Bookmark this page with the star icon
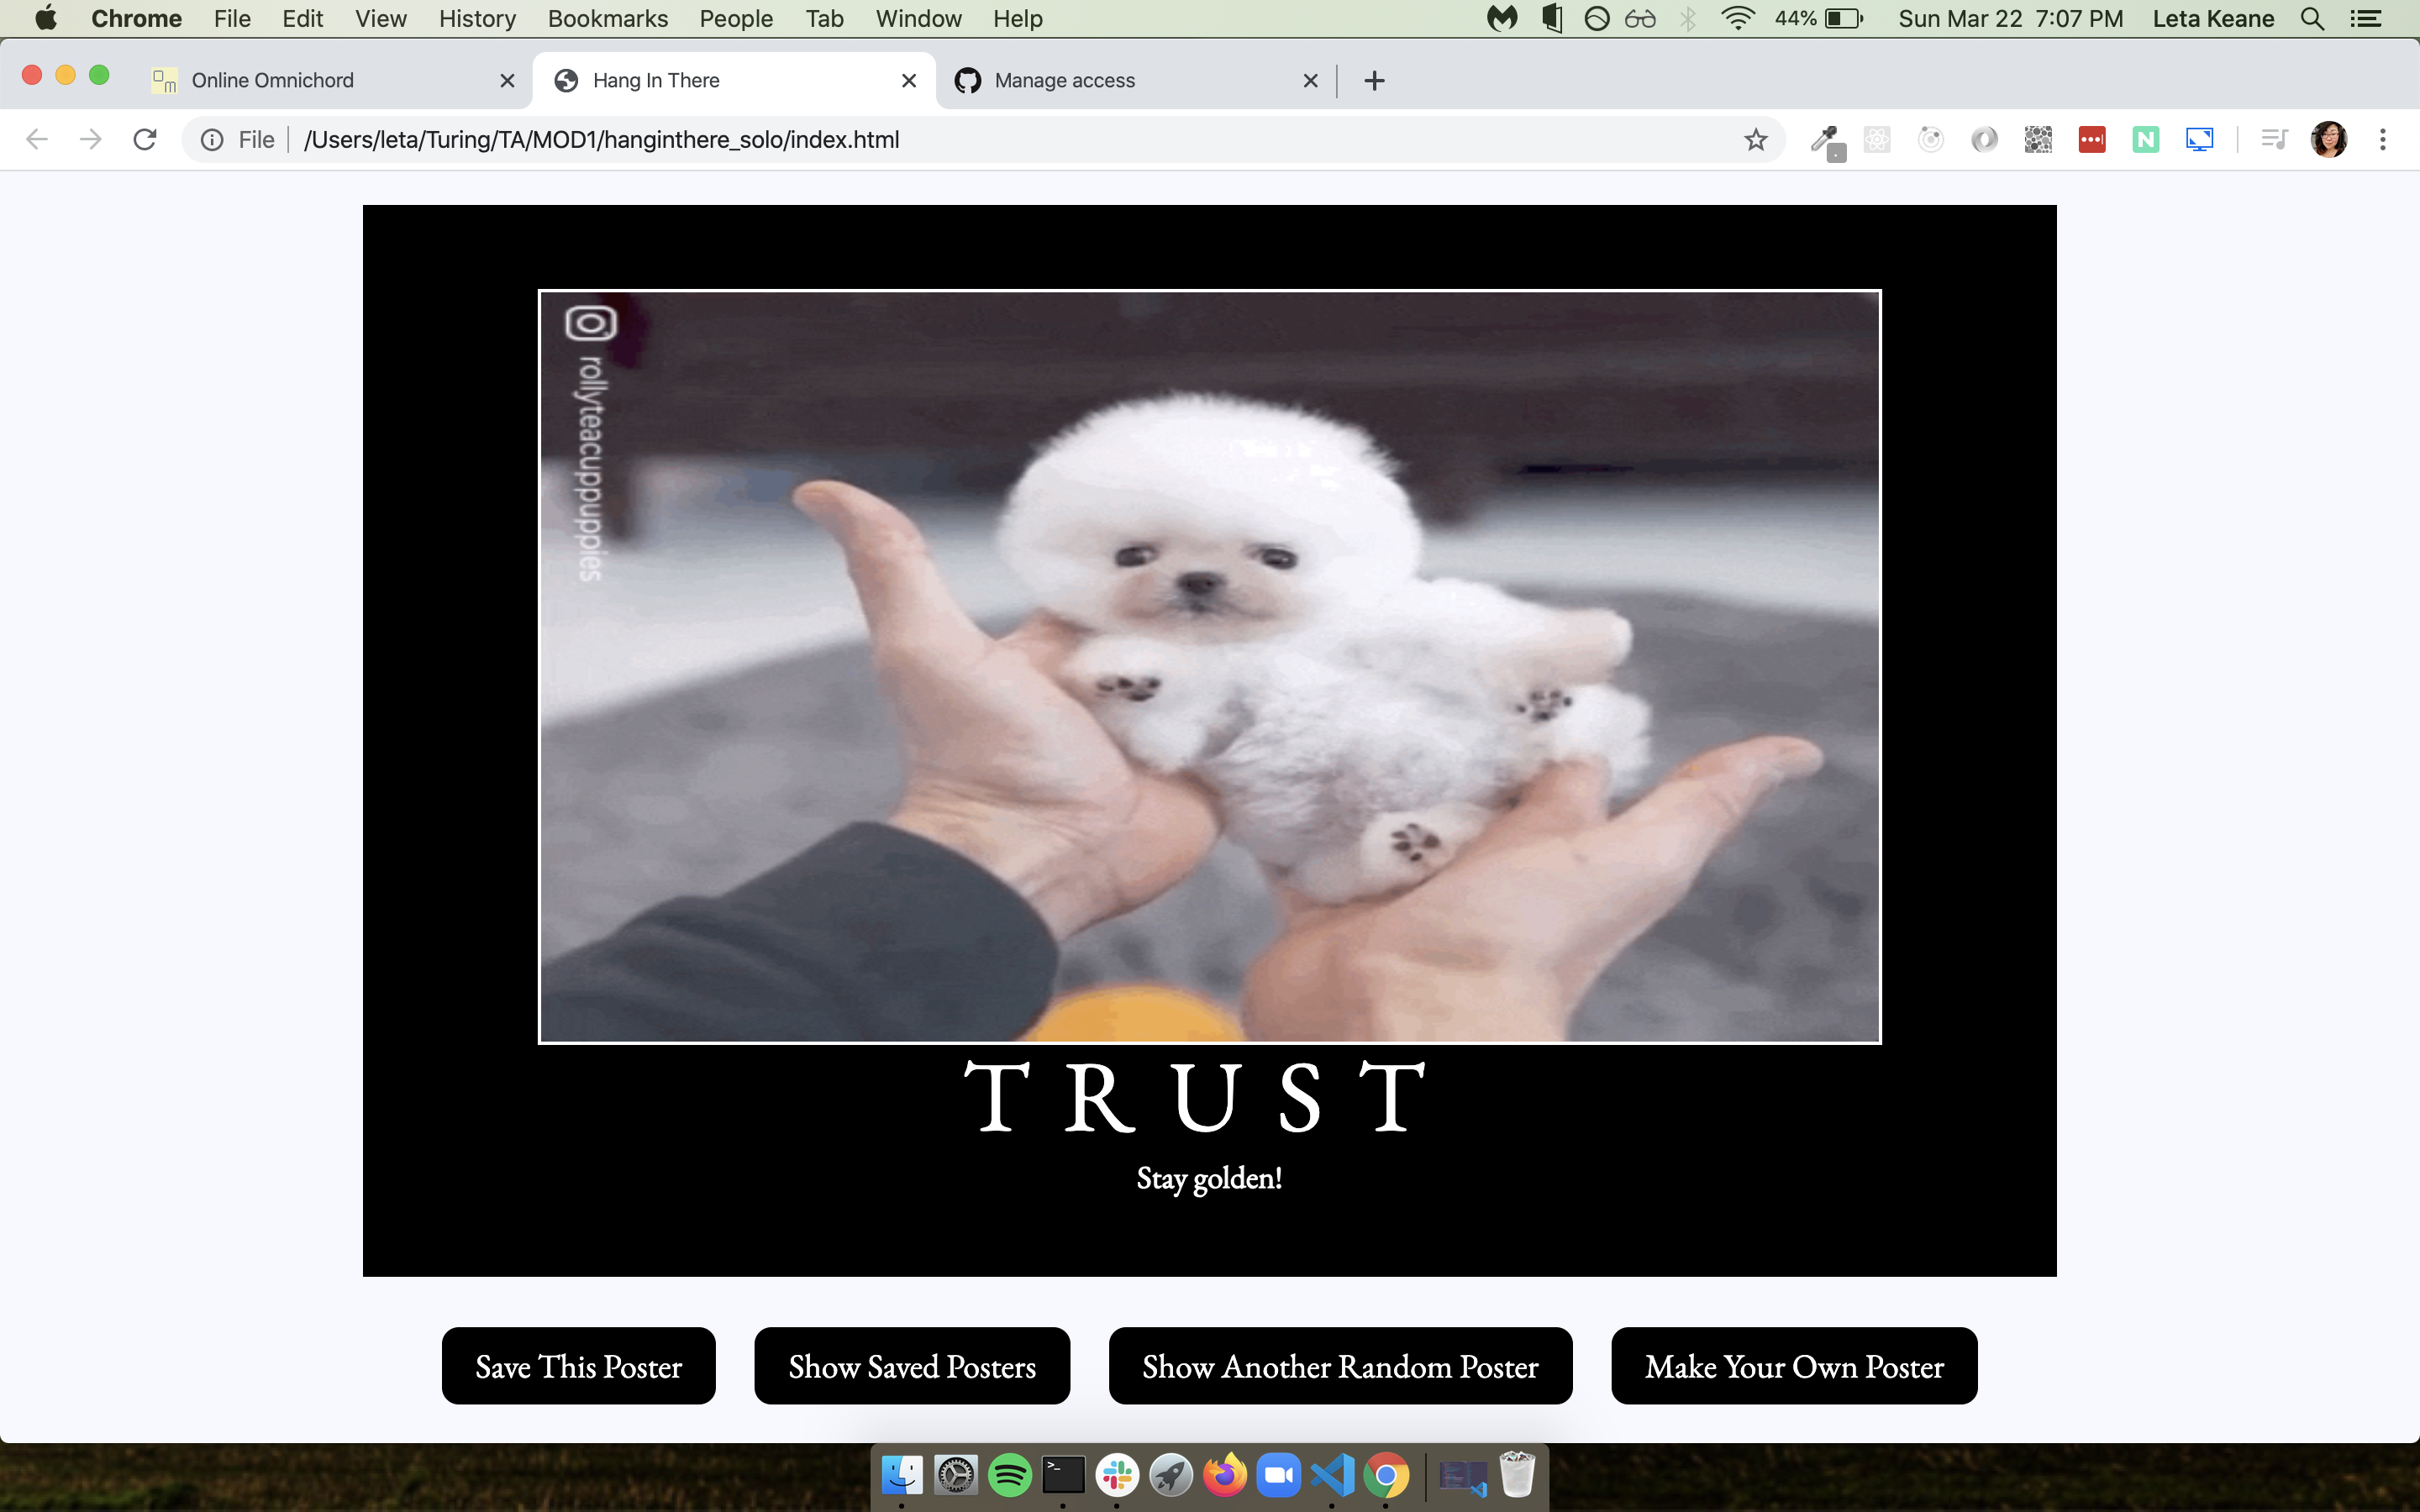2420x1512 pixels. 1755,140
